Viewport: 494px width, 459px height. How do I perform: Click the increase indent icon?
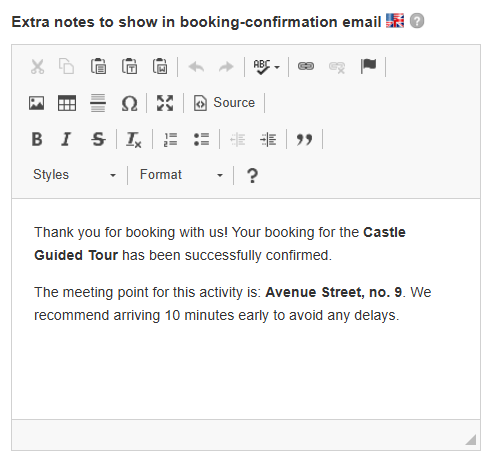[268, 140]
